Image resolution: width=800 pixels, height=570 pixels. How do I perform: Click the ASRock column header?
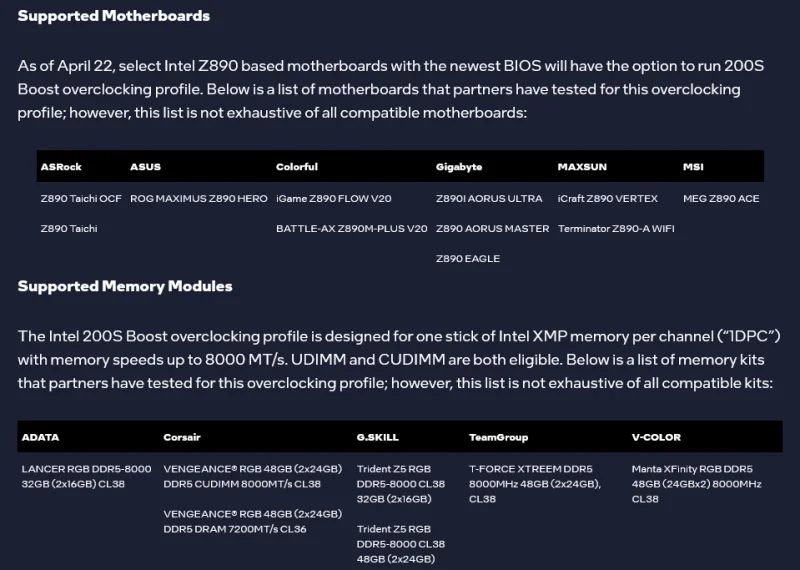[x=61, y=167]
